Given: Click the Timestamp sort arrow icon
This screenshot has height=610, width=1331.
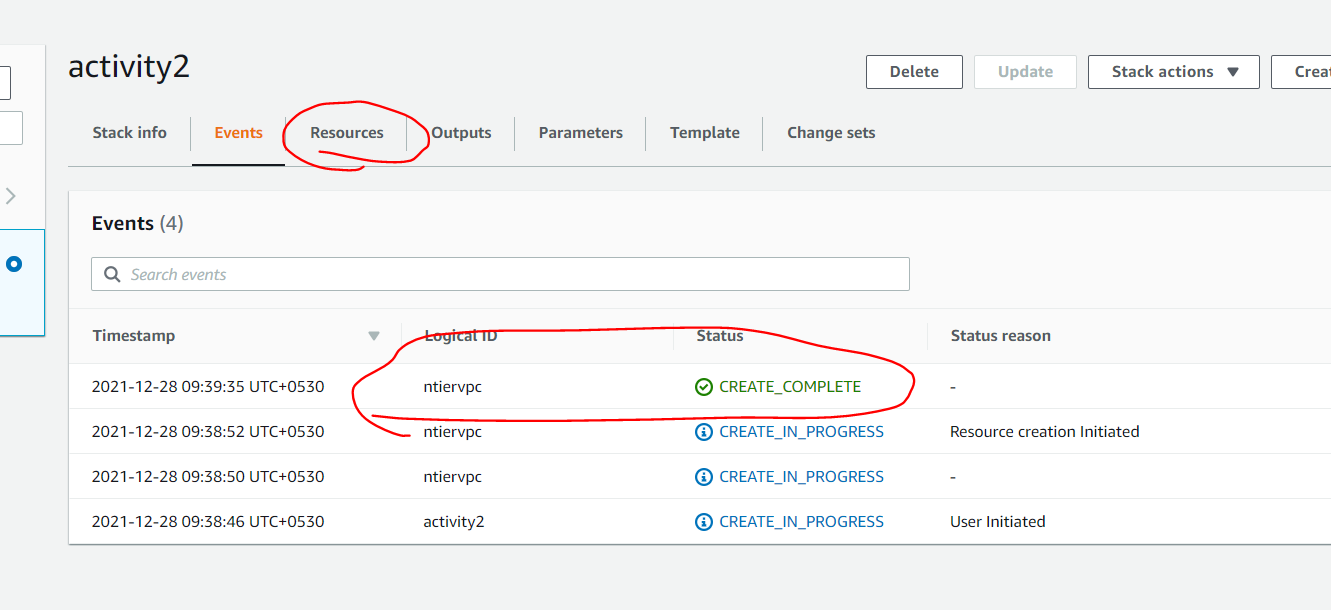Looking at the screenshot, I should (374, 336).
